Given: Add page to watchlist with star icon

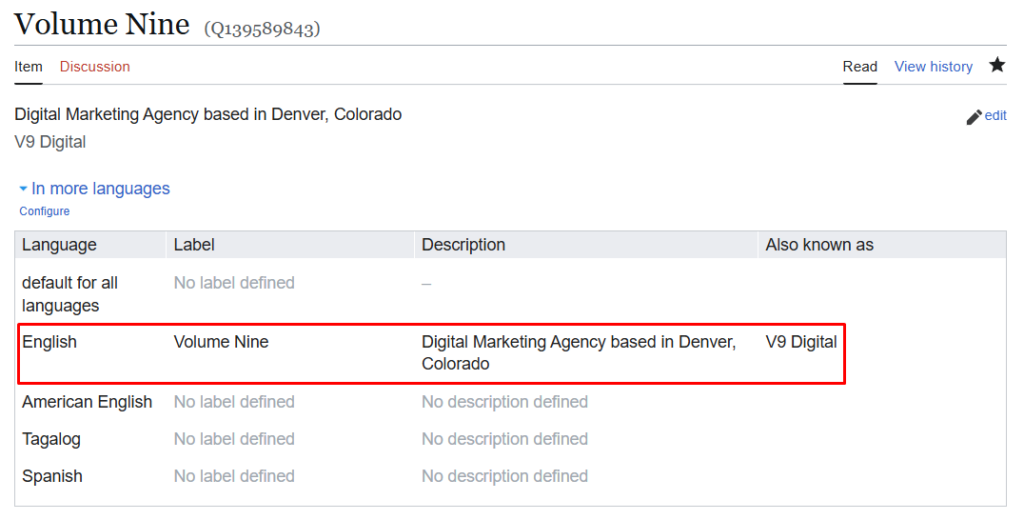Looking at the screenshot, I should [997, 65].
